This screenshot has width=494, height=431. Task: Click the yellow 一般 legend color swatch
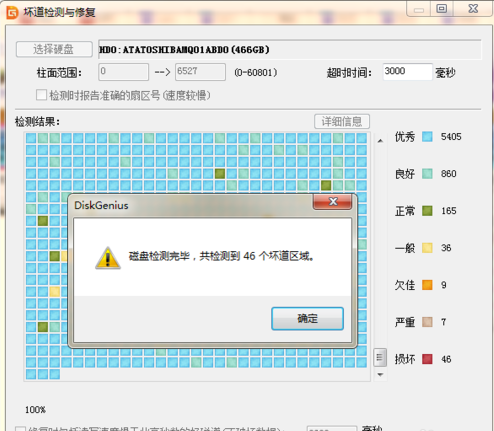tap(427, 248)
